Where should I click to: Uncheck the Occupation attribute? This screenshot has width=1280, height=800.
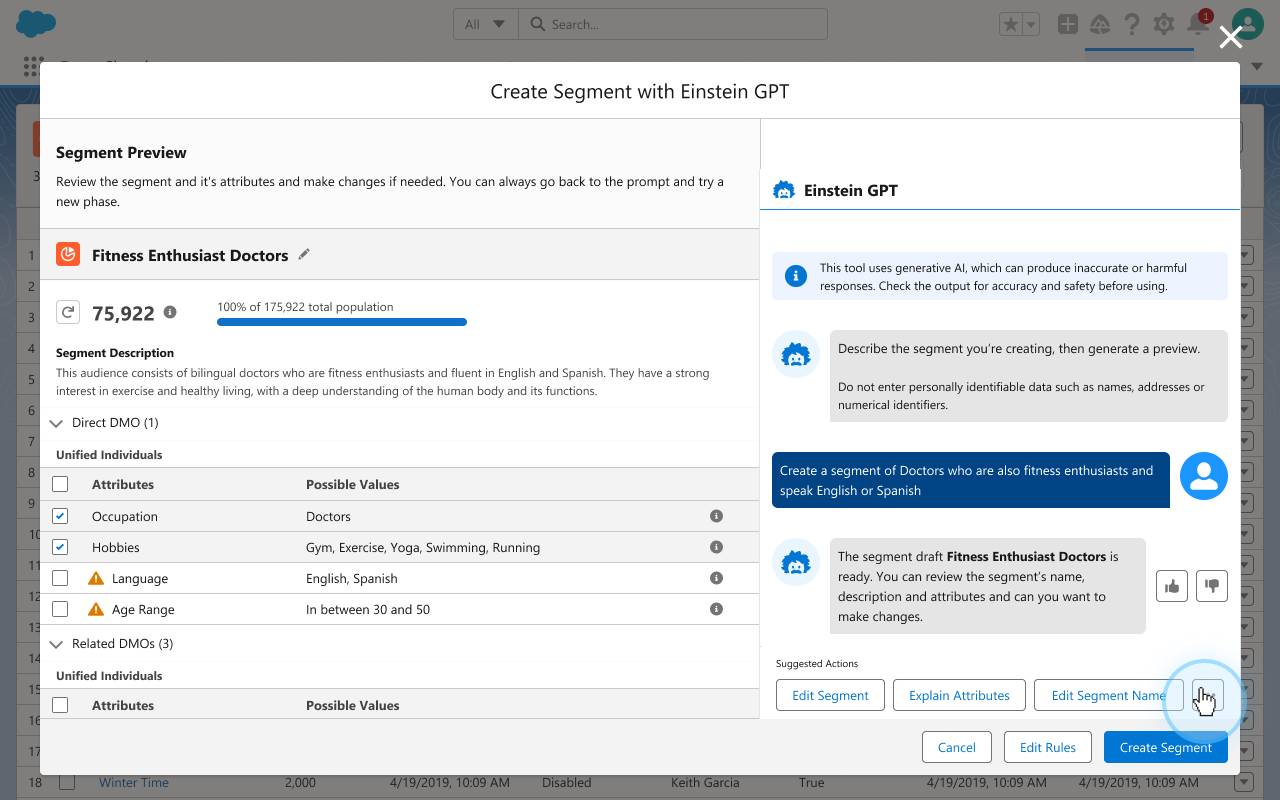coord(60,516)
